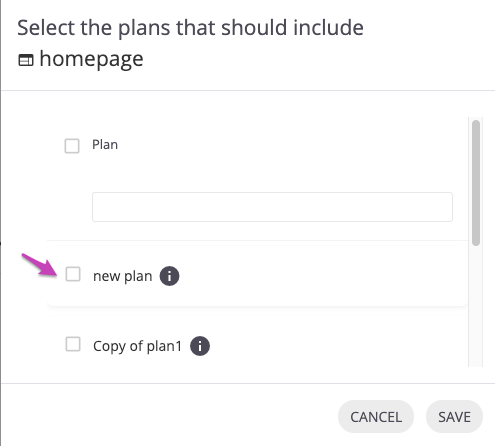
Task: Click empty area of Copy of plan1 row
Action: [x=333, y=346]
